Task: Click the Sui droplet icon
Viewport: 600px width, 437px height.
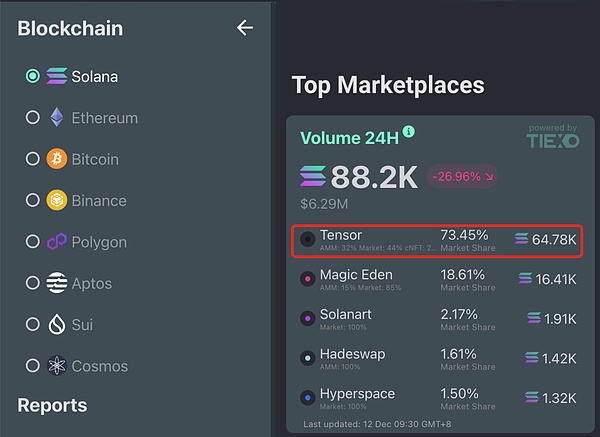Action: point(57,325)
